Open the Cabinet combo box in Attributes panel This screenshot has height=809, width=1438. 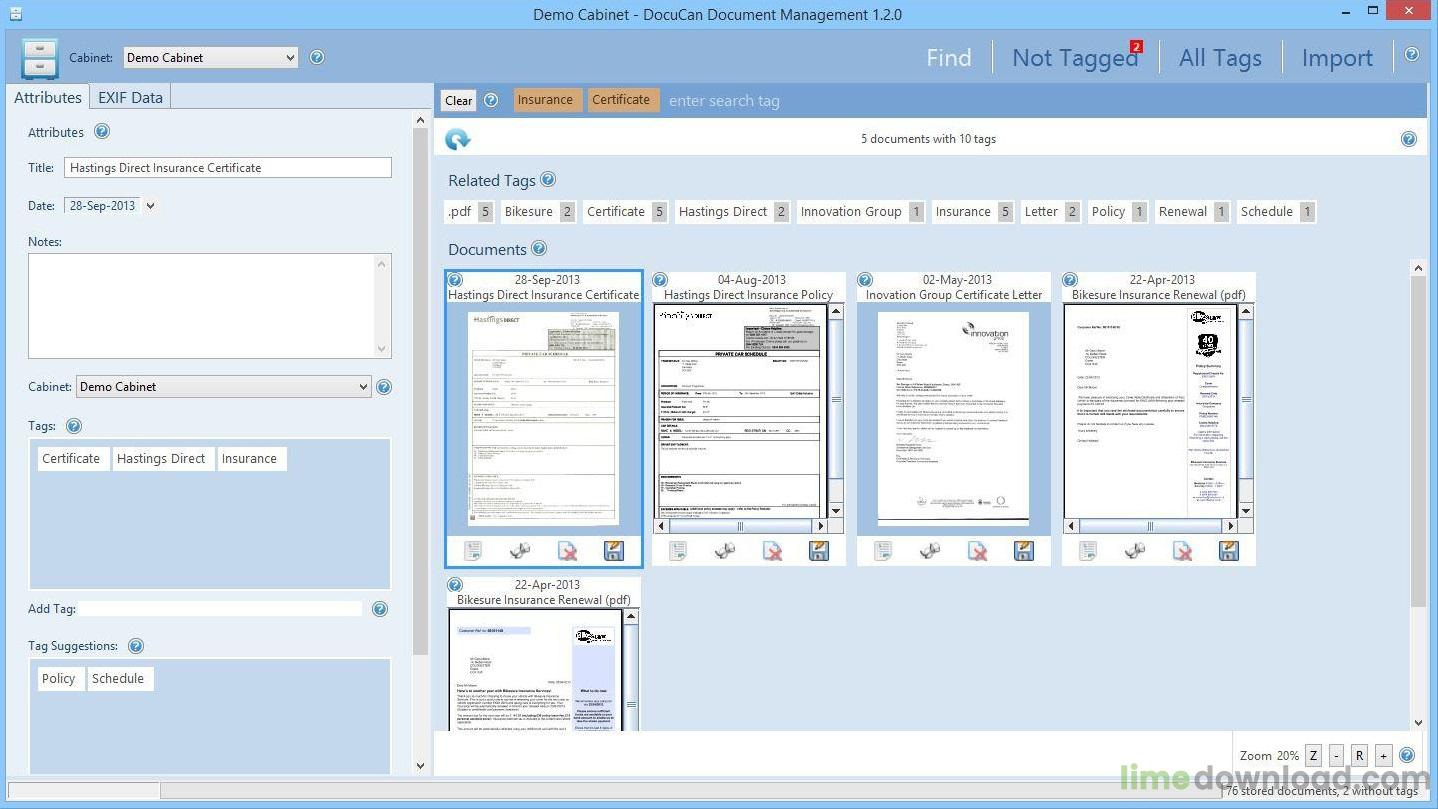[x=223, y=387]
